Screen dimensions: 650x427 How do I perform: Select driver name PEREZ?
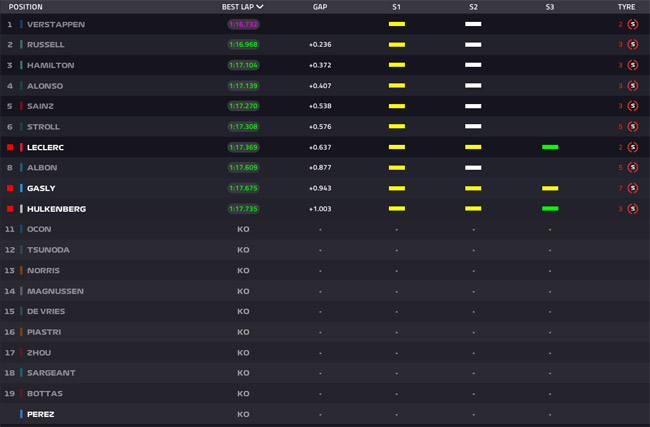(41, 415)
